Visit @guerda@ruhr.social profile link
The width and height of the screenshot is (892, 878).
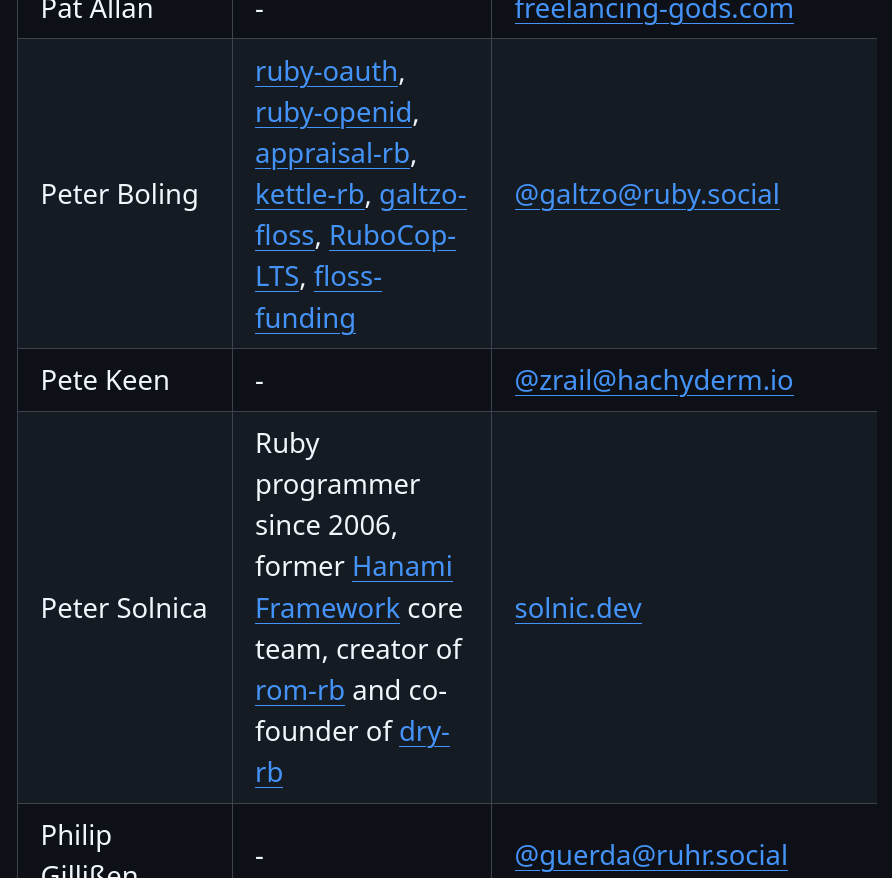[x=650, y=856]
